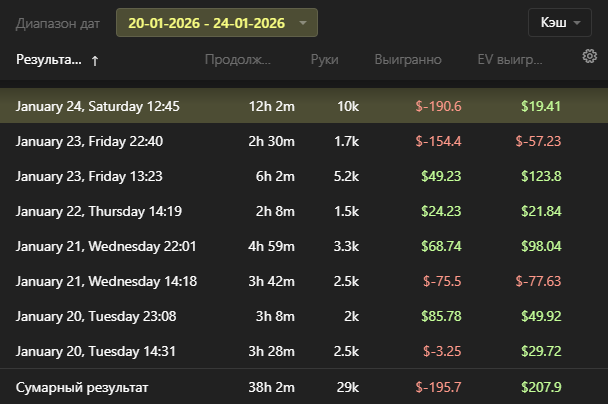Open the January 23, Friday 13:23 session
Screen dimensions: 608x404
click(89, 176)
